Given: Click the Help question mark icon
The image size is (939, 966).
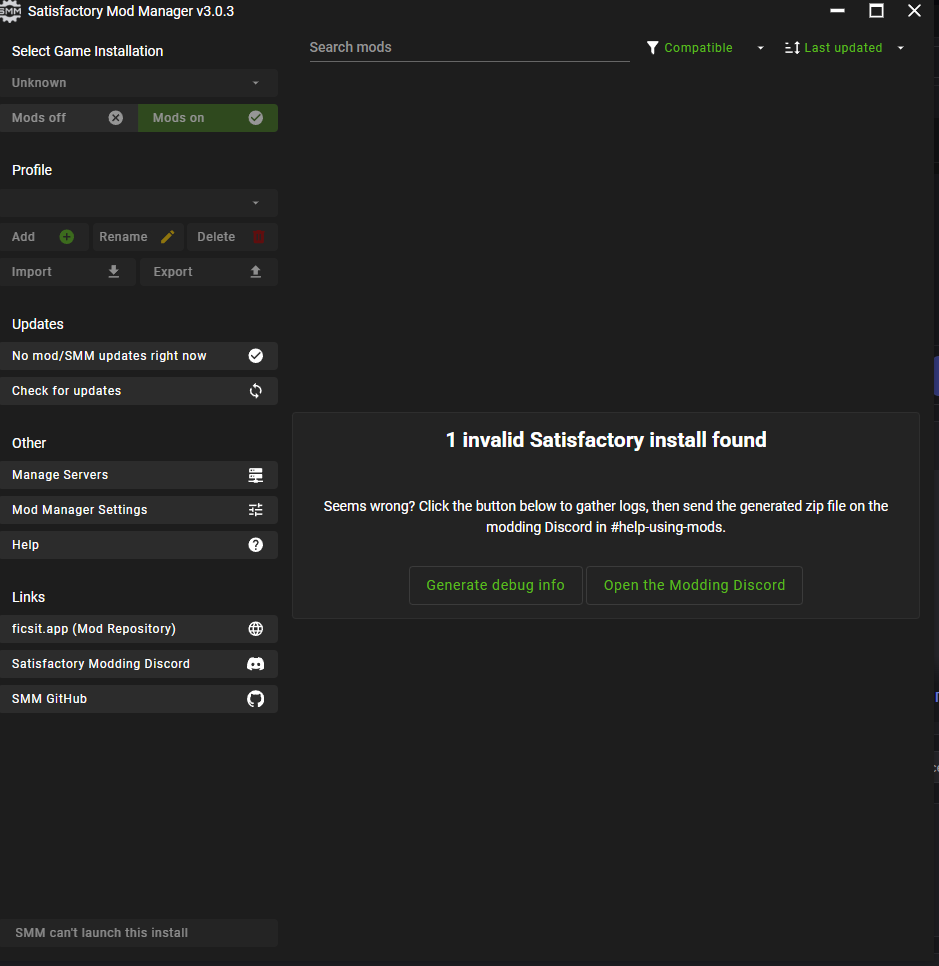Looking at the screenshot, I should pyautogui.click(x=256, y=545).
